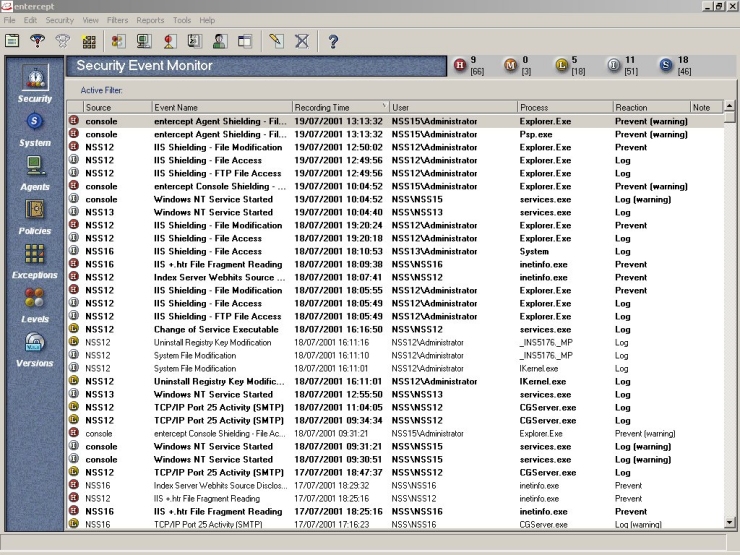Click the Medium severity M counter icon

pyautogui.click(x=510, y=65)
